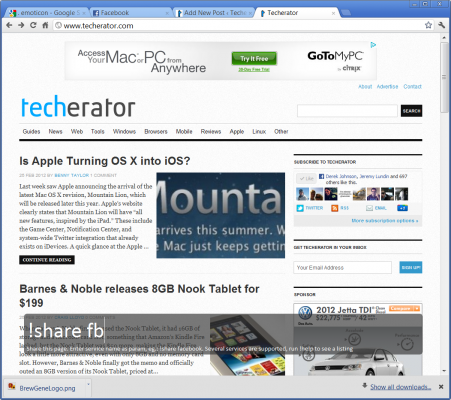
Task: Bookmark this page with the star icon
Action: [428, 25]
